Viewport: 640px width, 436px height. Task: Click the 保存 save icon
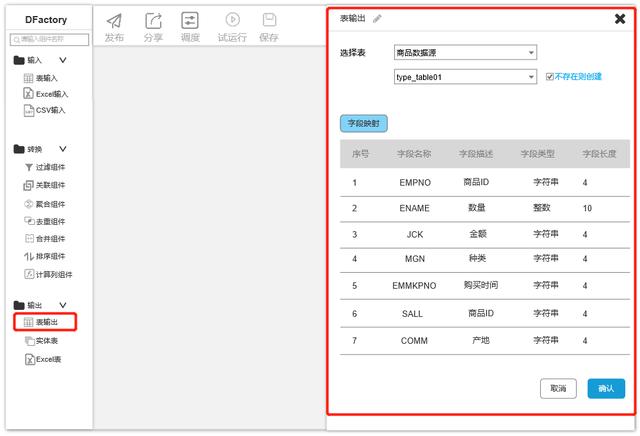click(269, 20)
